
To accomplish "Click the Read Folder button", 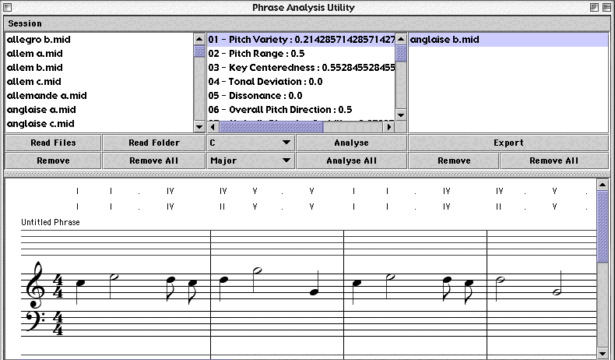I will pos(154,143).
